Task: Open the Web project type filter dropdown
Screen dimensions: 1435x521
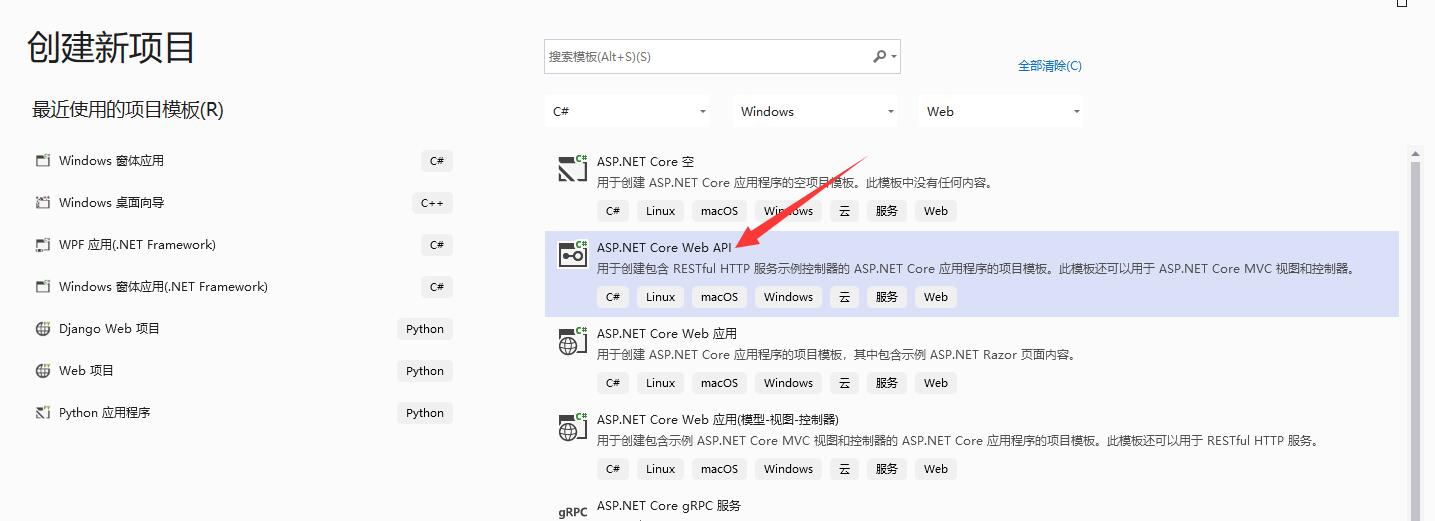Action: (x=1001, y=112)
